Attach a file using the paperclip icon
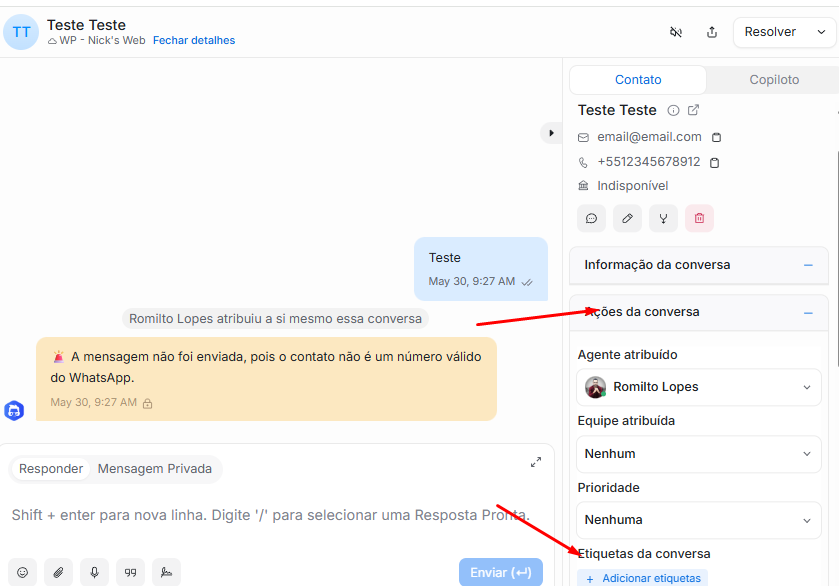The width and height of the screenshot is (839, 586). click(x=59, y=572)
